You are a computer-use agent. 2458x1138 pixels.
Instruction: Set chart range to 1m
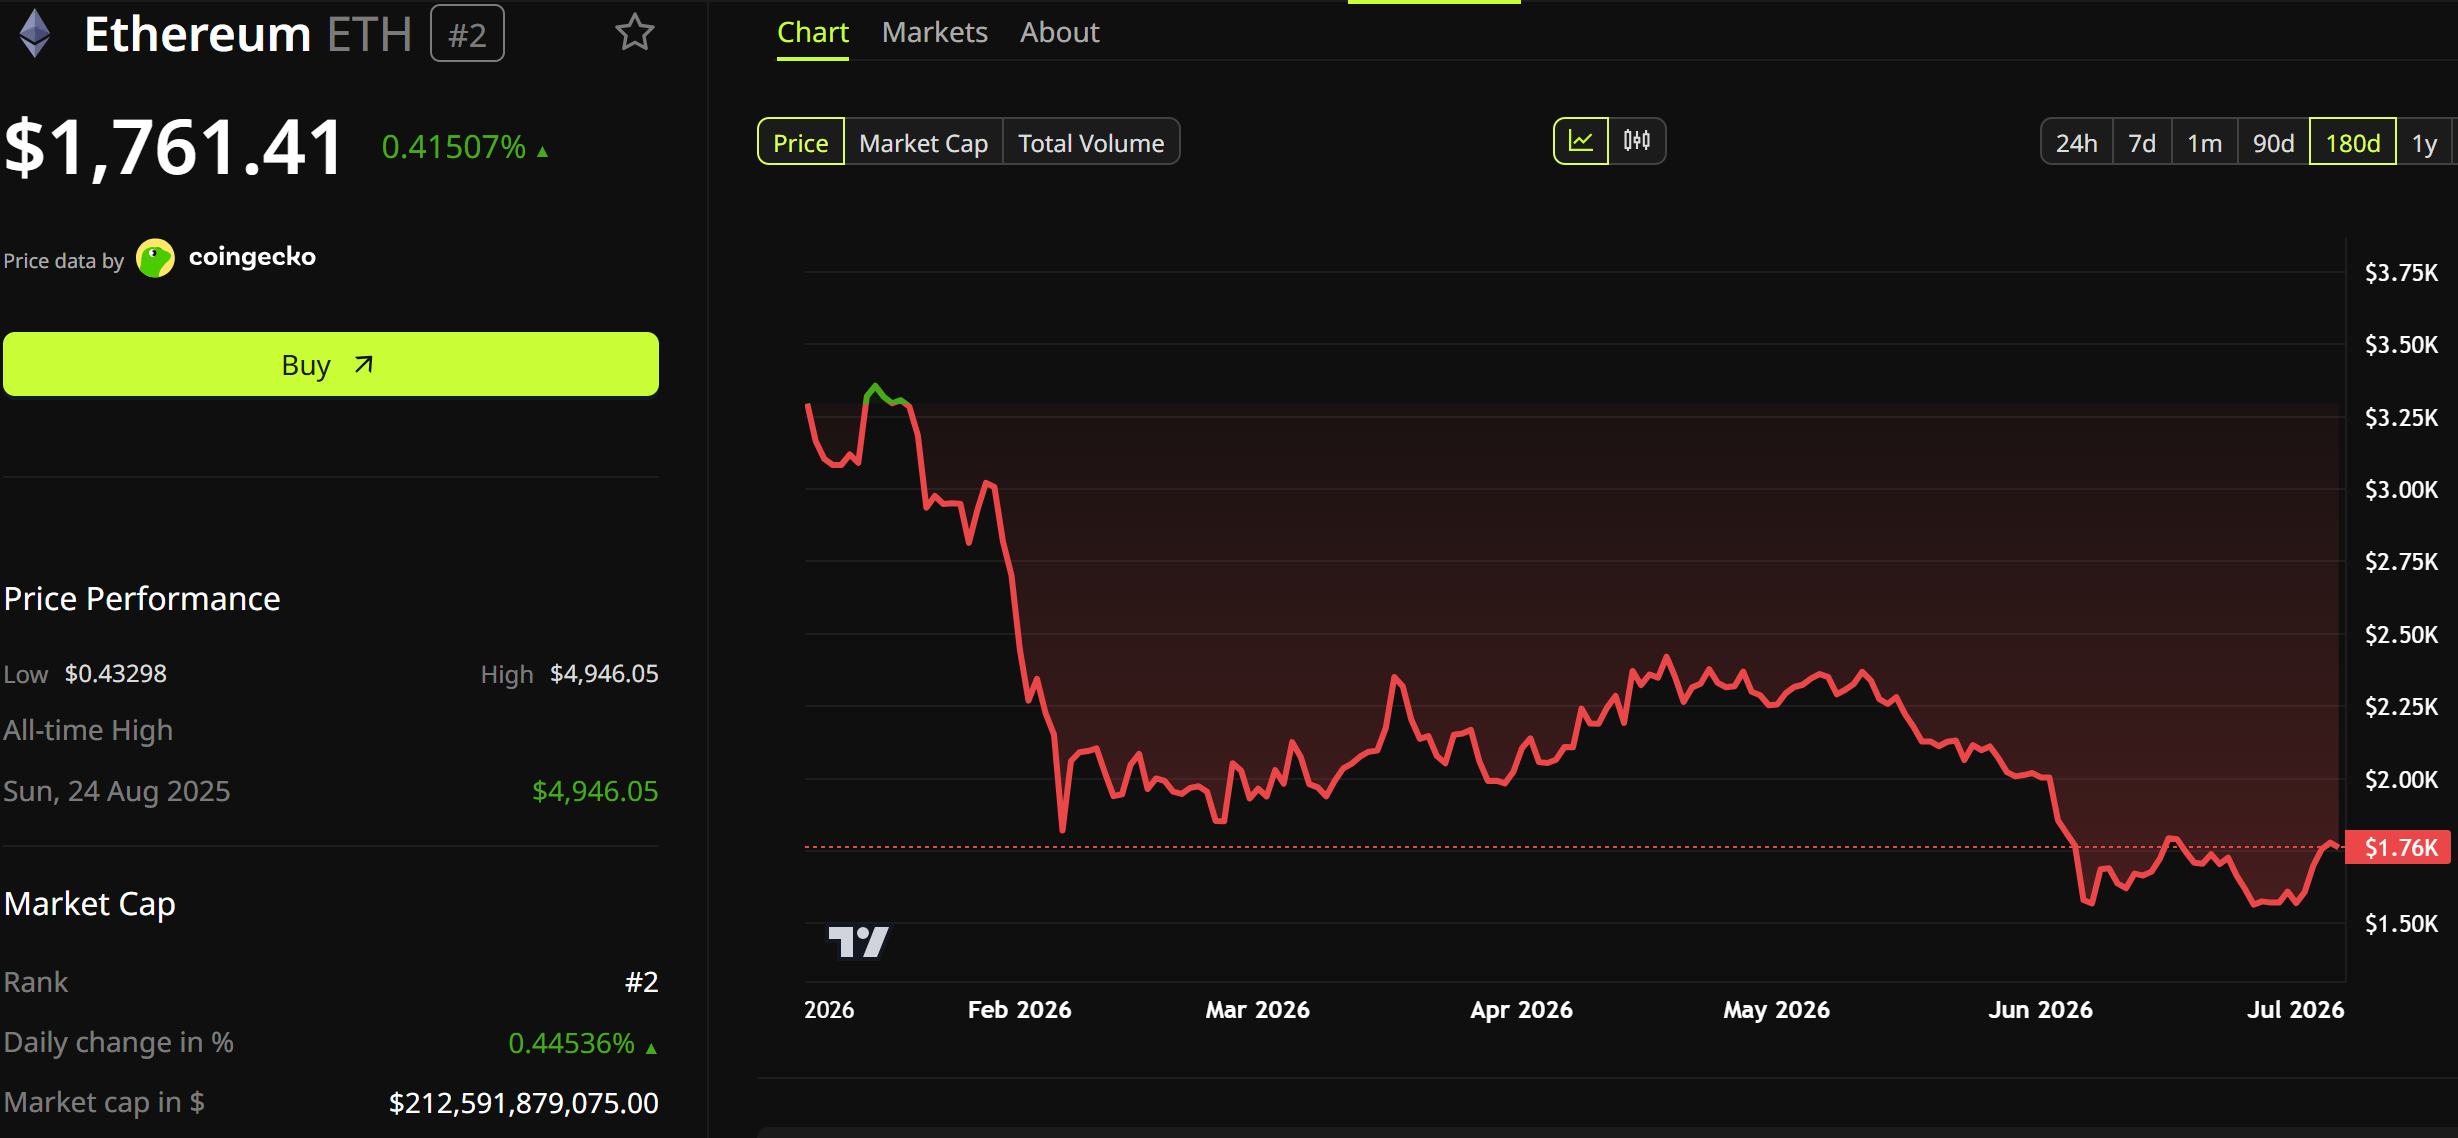point(2204,142)
